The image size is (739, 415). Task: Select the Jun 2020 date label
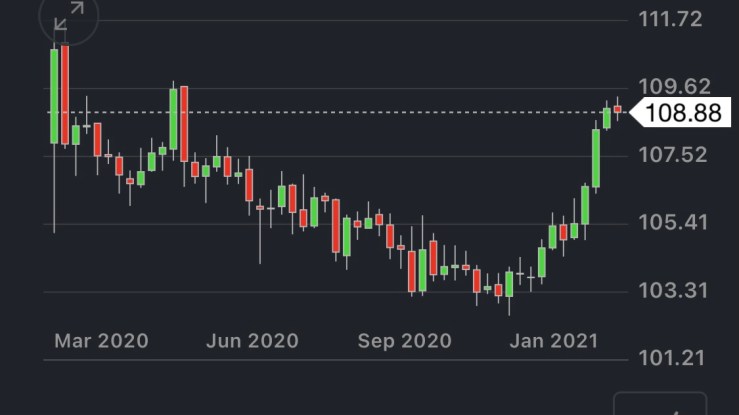pyautogui.click(x=252, y=340)
